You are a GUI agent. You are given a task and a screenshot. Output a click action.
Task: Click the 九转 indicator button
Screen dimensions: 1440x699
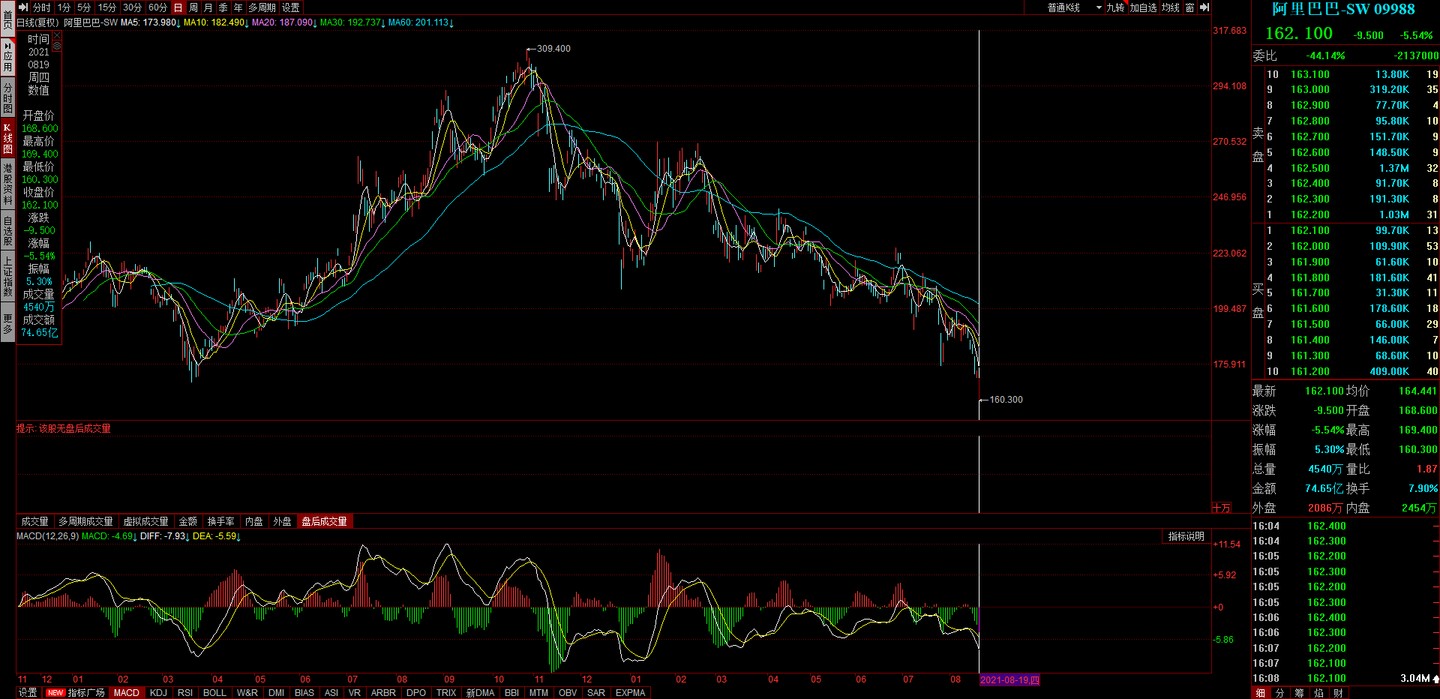pos(1115,7)
